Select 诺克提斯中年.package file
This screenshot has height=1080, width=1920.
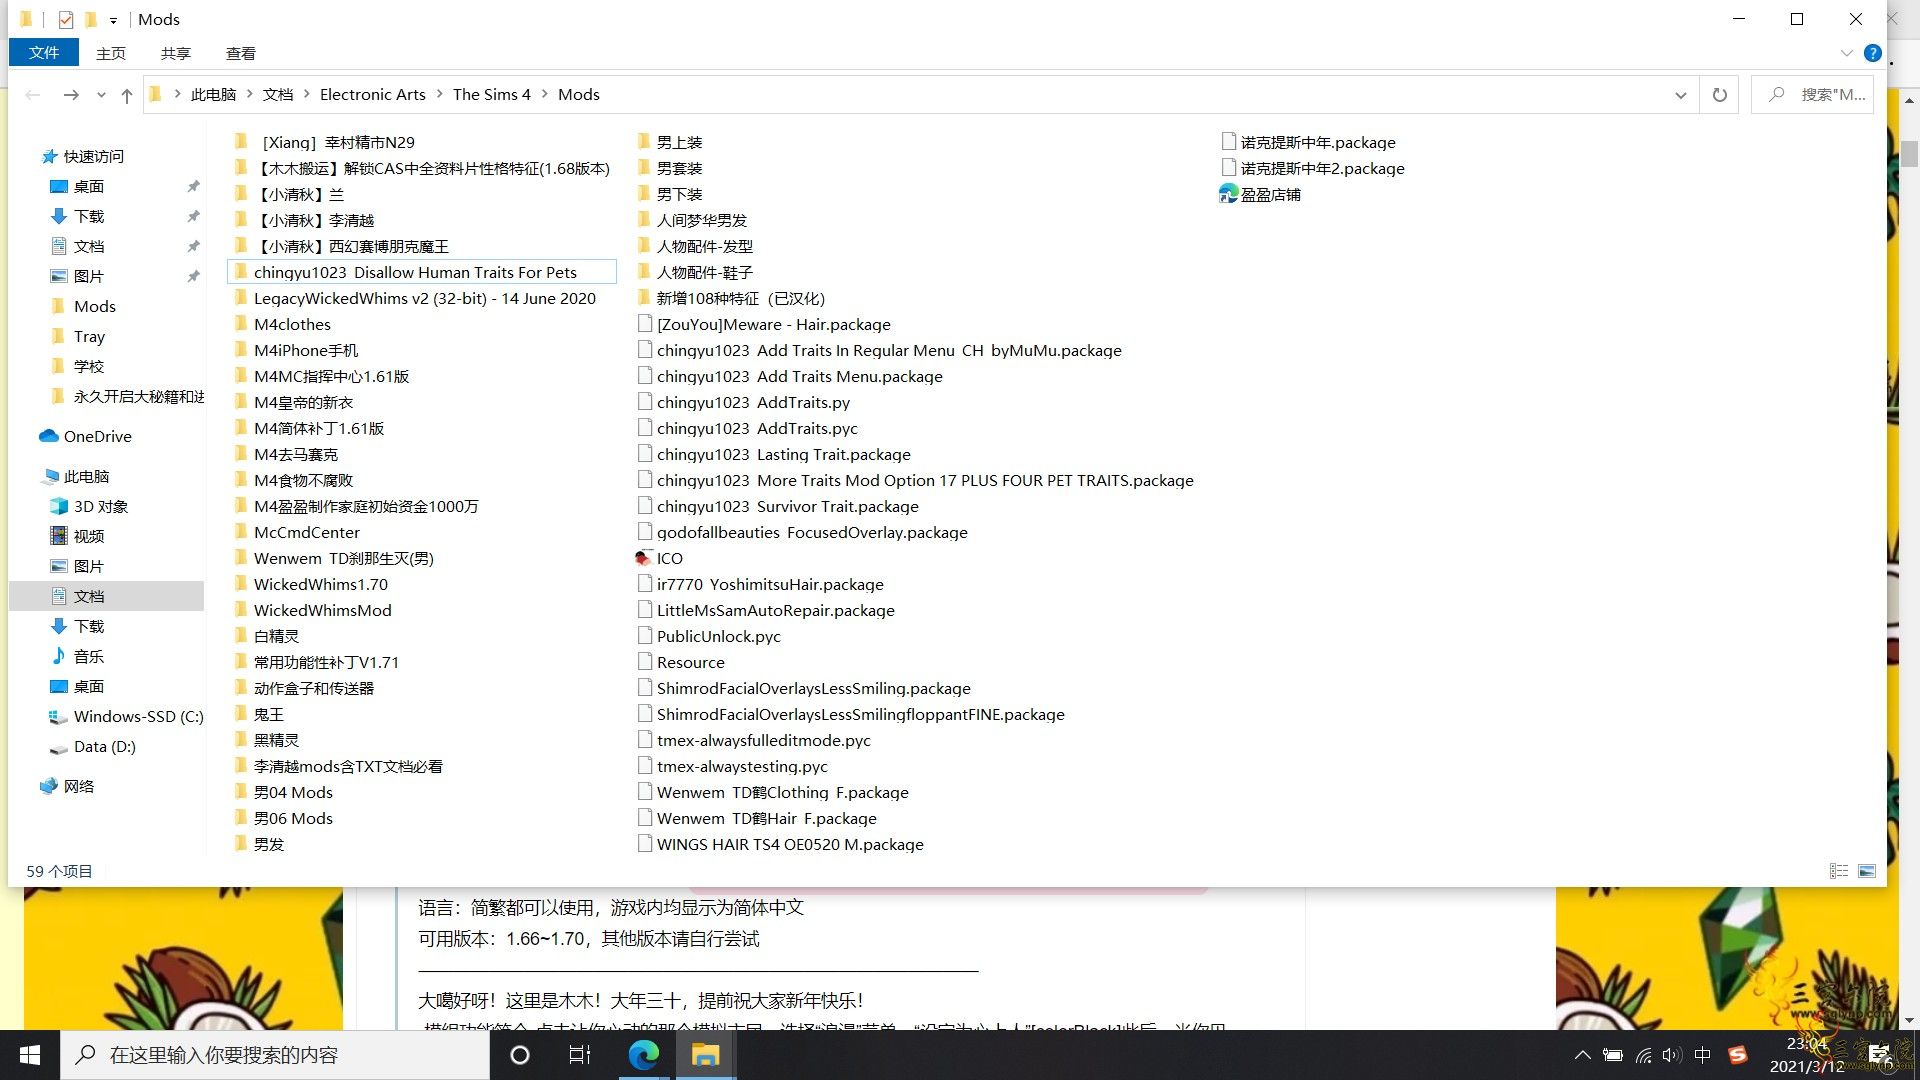[1318, 143]
